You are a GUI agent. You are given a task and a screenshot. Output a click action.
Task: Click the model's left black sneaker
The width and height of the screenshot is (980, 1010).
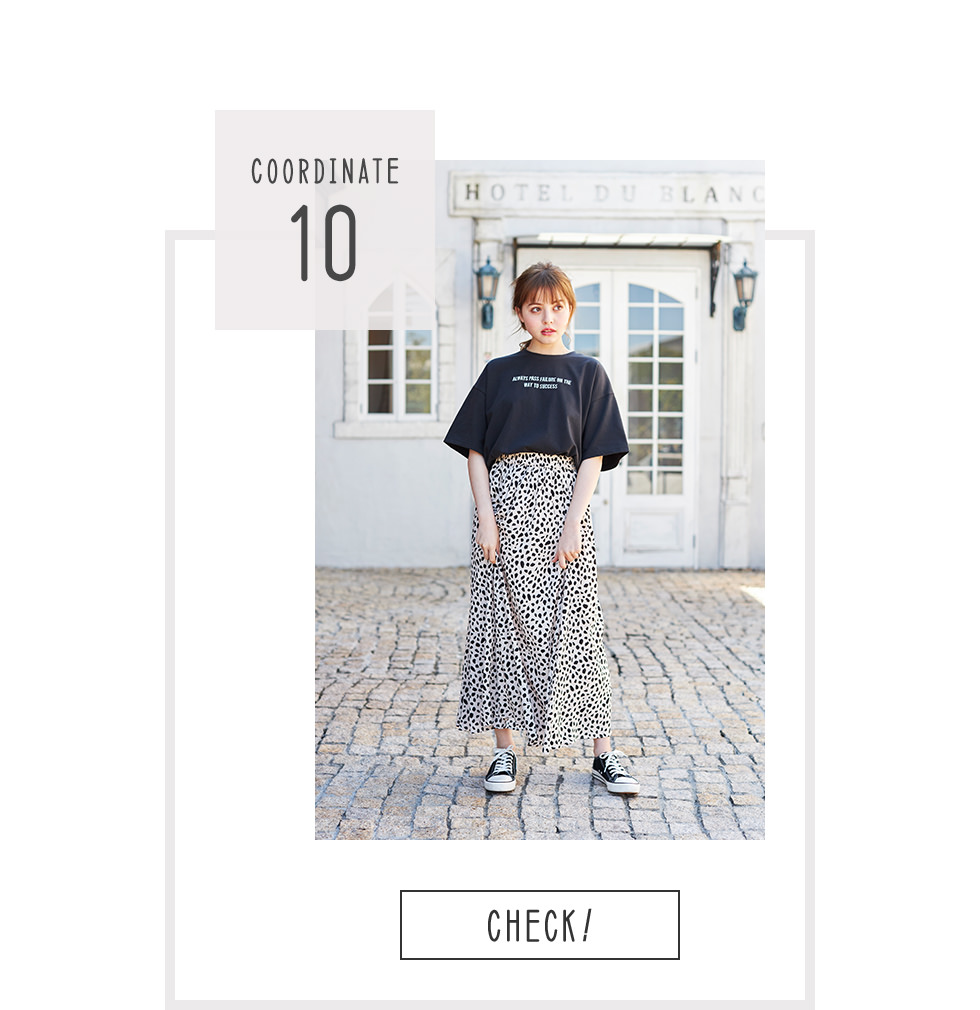tap(615, 772)
